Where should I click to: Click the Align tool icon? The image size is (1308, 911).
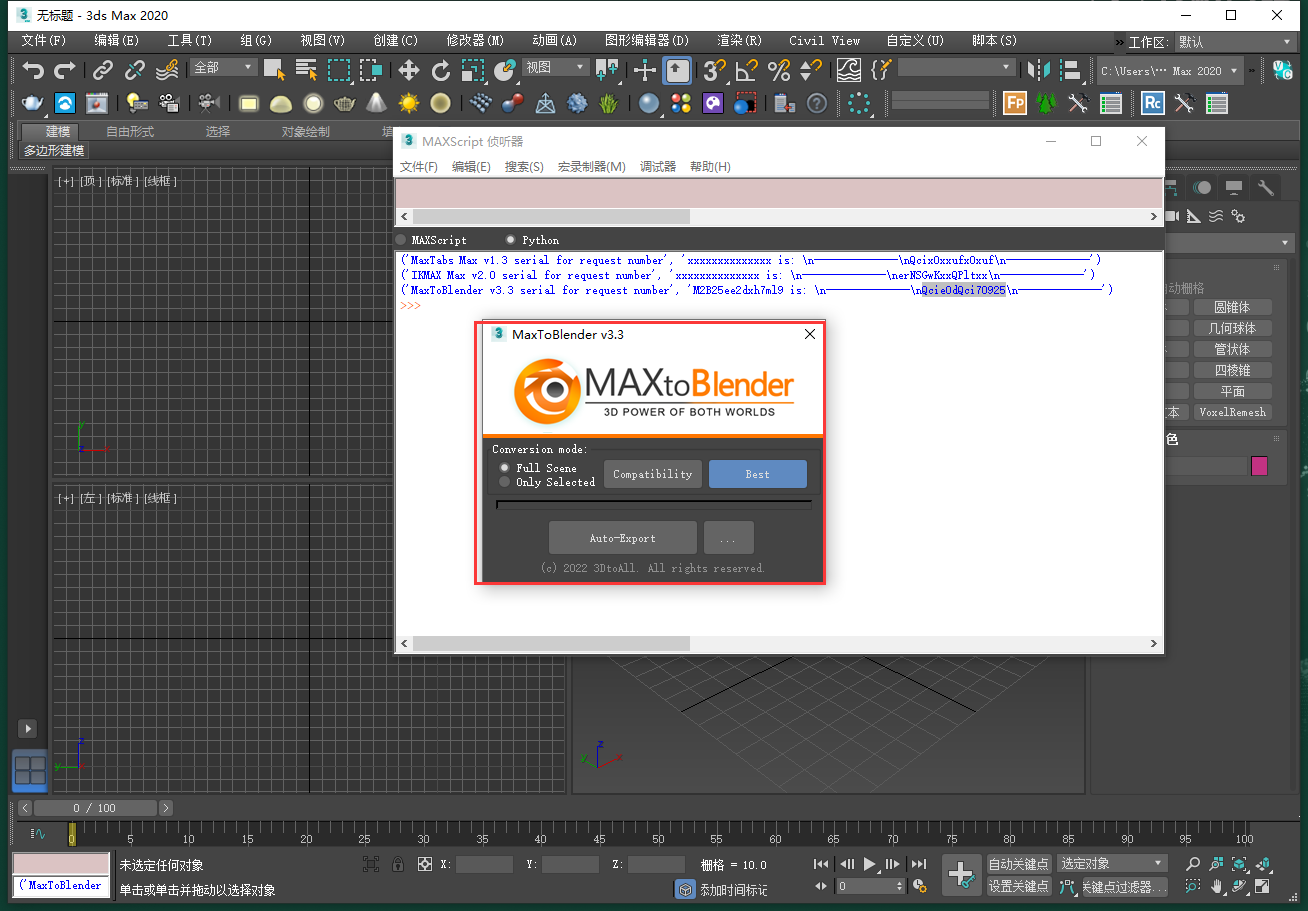point(1072,70)
